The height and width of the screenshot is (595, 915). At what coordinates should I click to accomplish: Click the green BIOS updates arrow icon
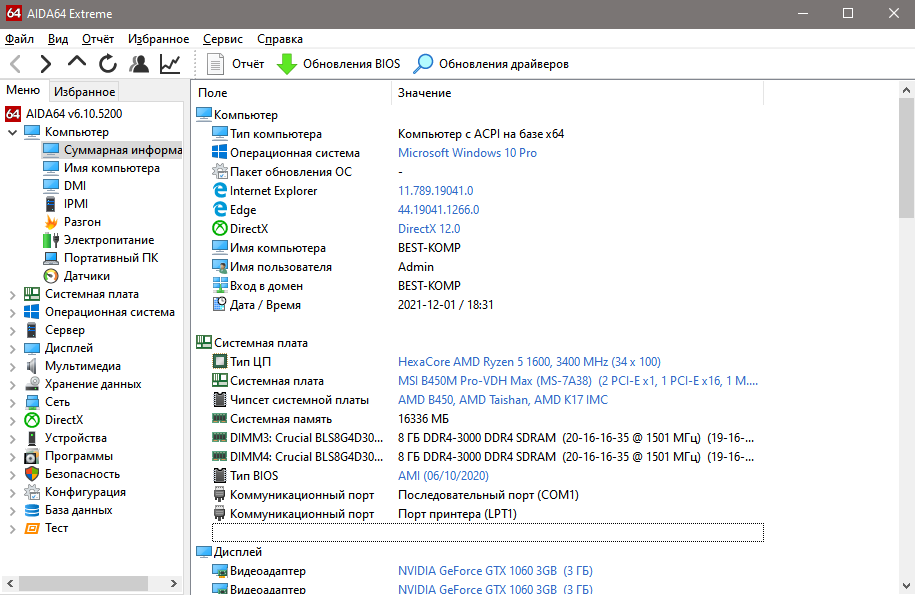tap(287, 64)
